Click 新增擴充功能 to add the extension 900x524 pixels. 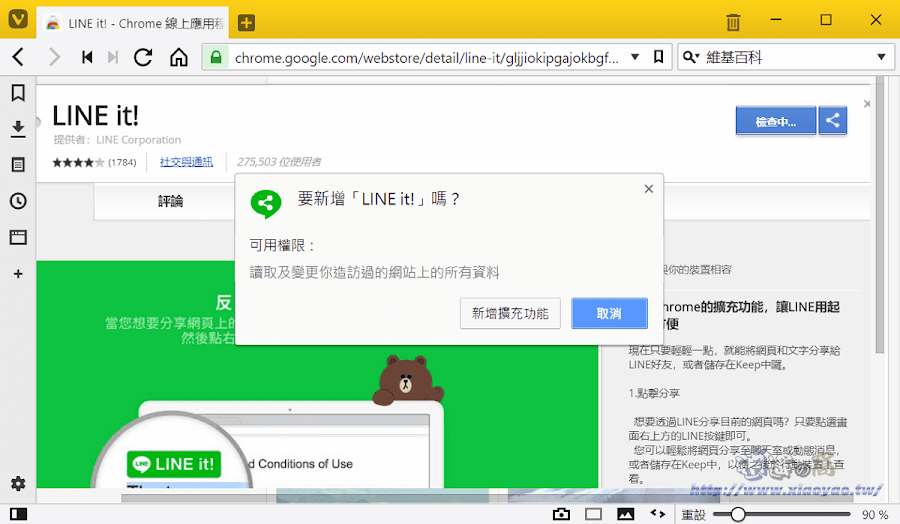510,313
